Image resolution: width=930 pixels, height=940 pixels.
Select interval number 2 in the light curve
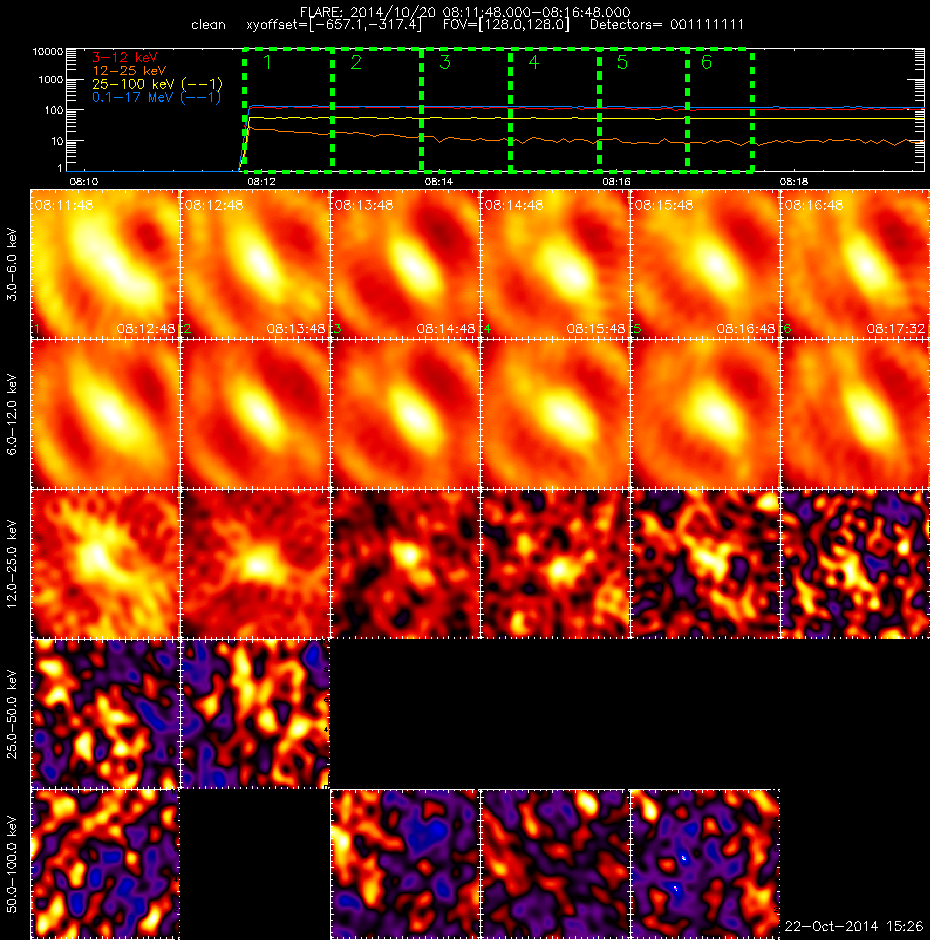356,62
